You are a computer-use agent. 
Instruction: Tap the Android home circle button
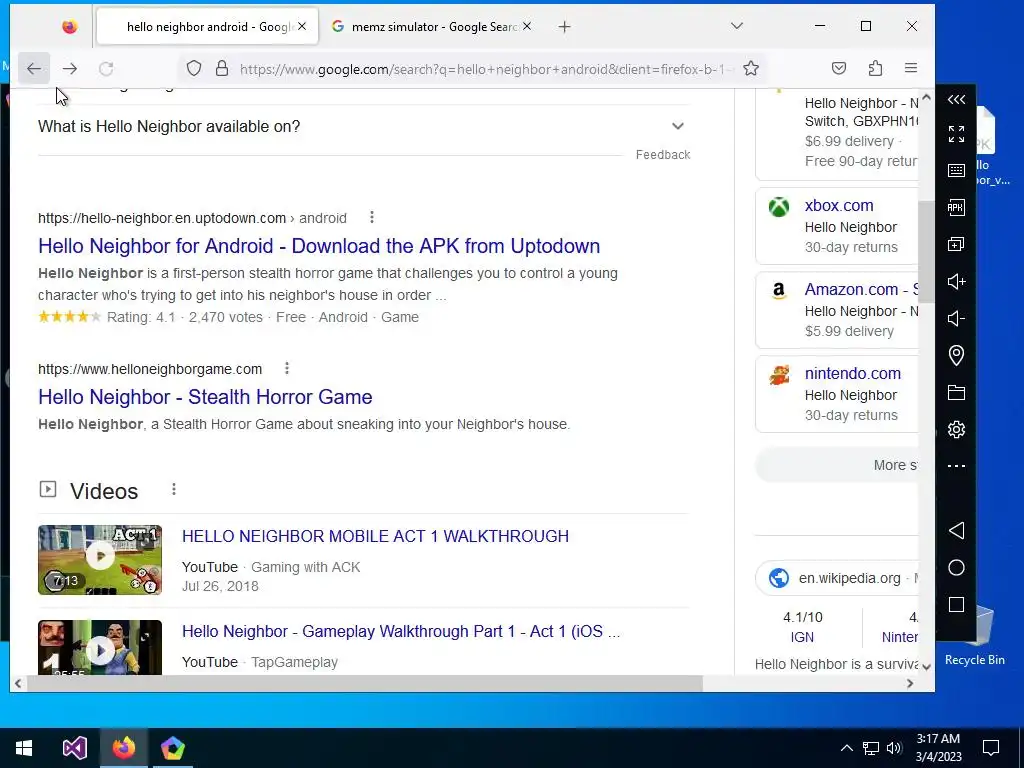(x=956, y=568)
